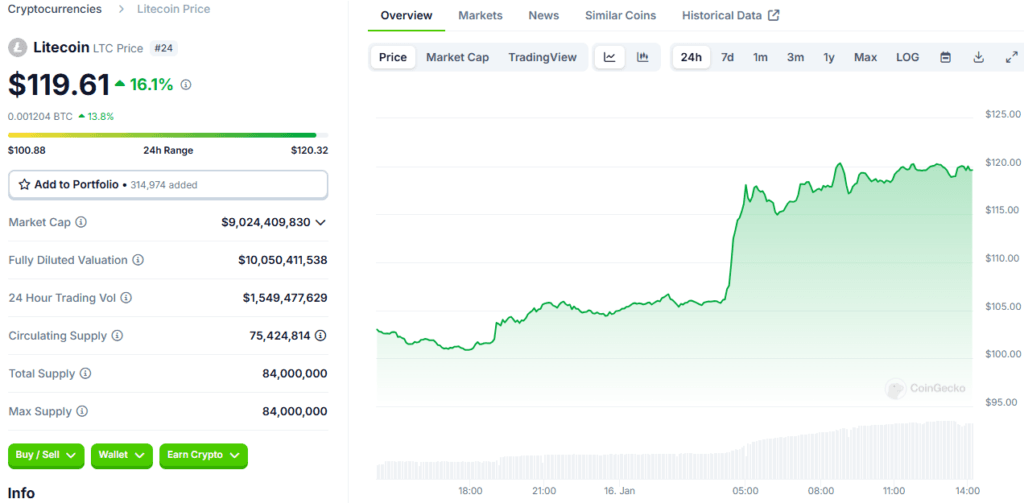Switch to line chart icon

tap(609, 57)
